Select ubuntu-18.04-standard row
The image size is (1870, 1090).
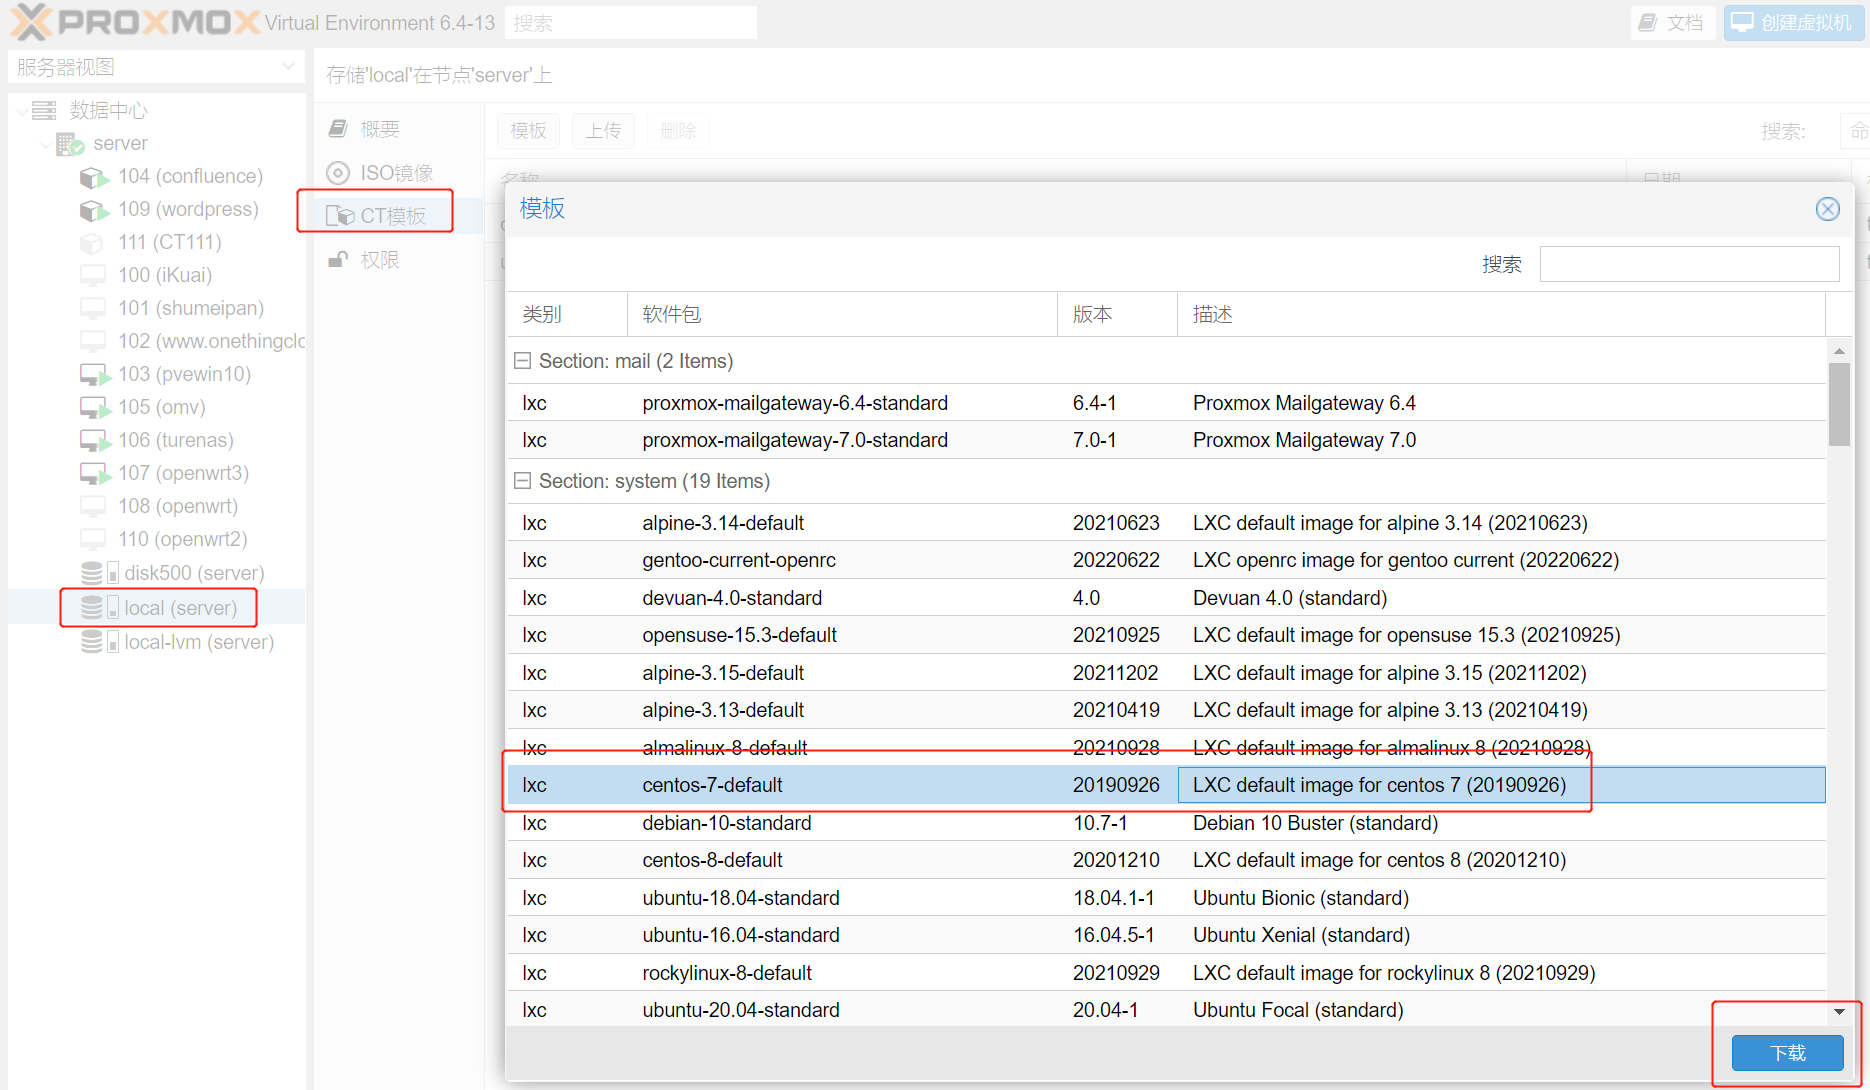1166,898
